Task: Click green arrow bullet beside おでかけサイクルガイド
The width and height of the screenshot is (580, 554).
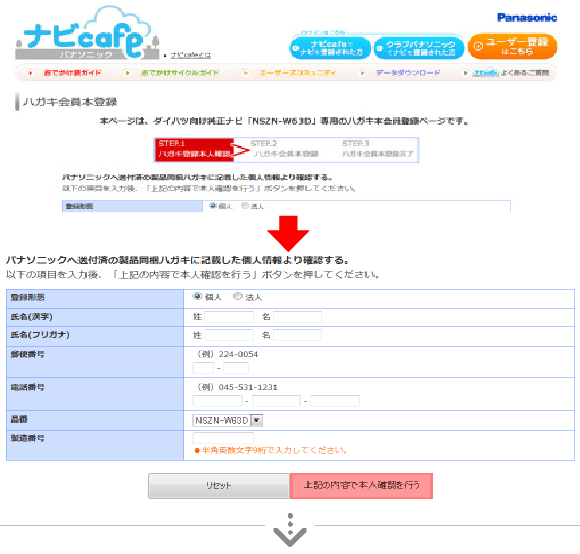Action: (128, 73)
